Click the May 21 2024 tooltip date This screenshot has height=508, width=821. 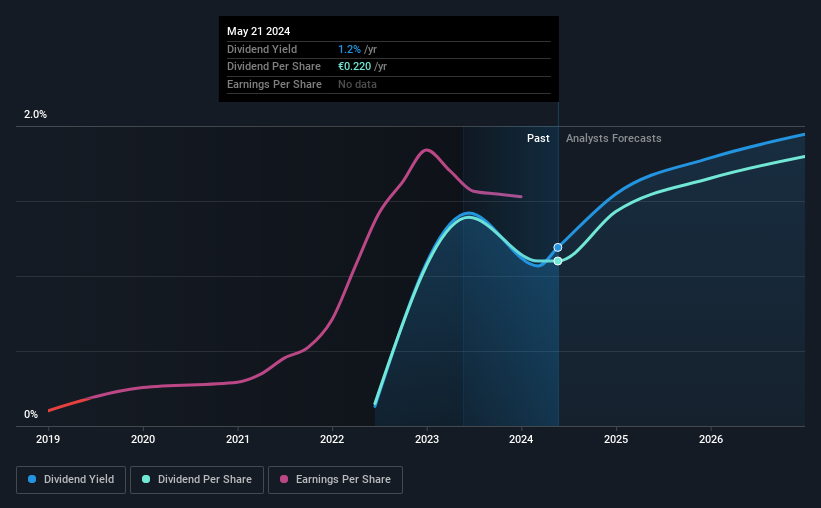[x=259, y=31]
